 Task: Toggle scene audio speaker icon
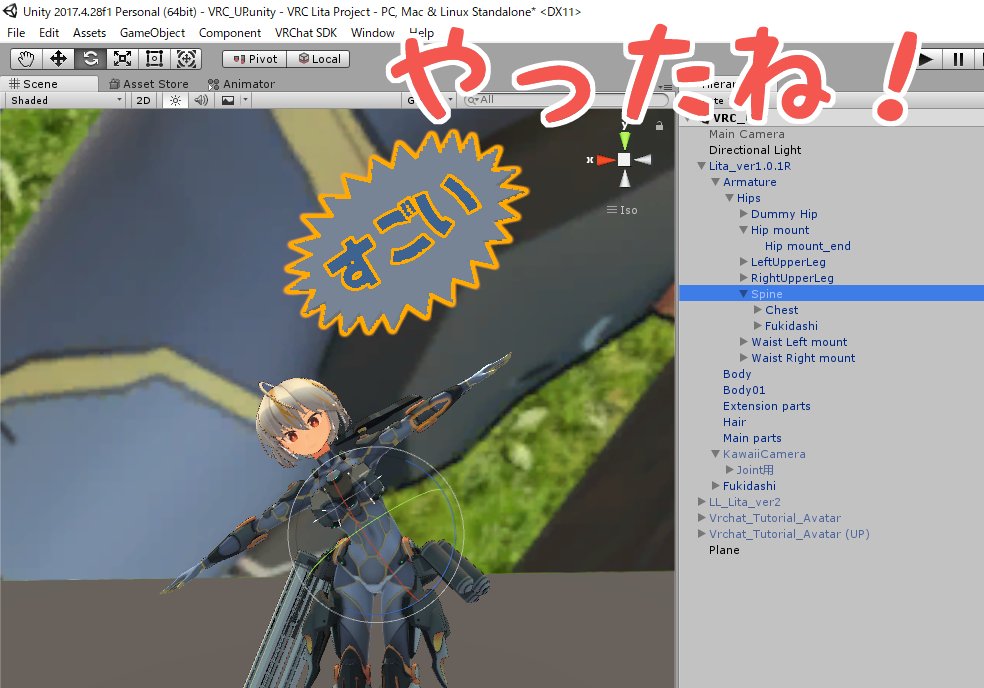pos(201,100)
